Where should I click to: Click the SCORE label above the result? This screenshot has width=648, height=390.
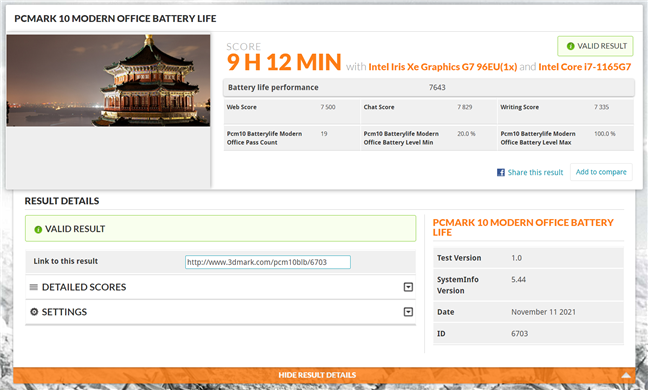[x=244, y=46]
